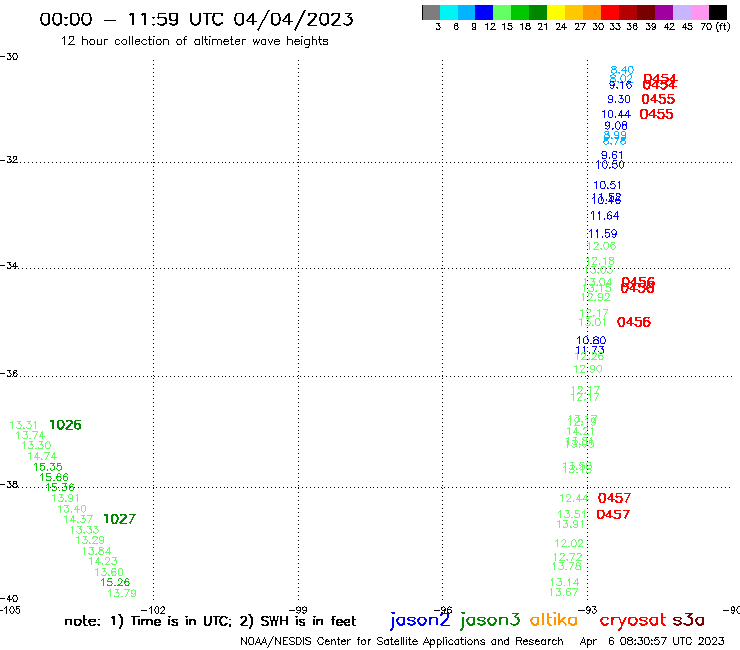Click the black swatch at the legend end
740x650 pixels.
pos(717,12)
